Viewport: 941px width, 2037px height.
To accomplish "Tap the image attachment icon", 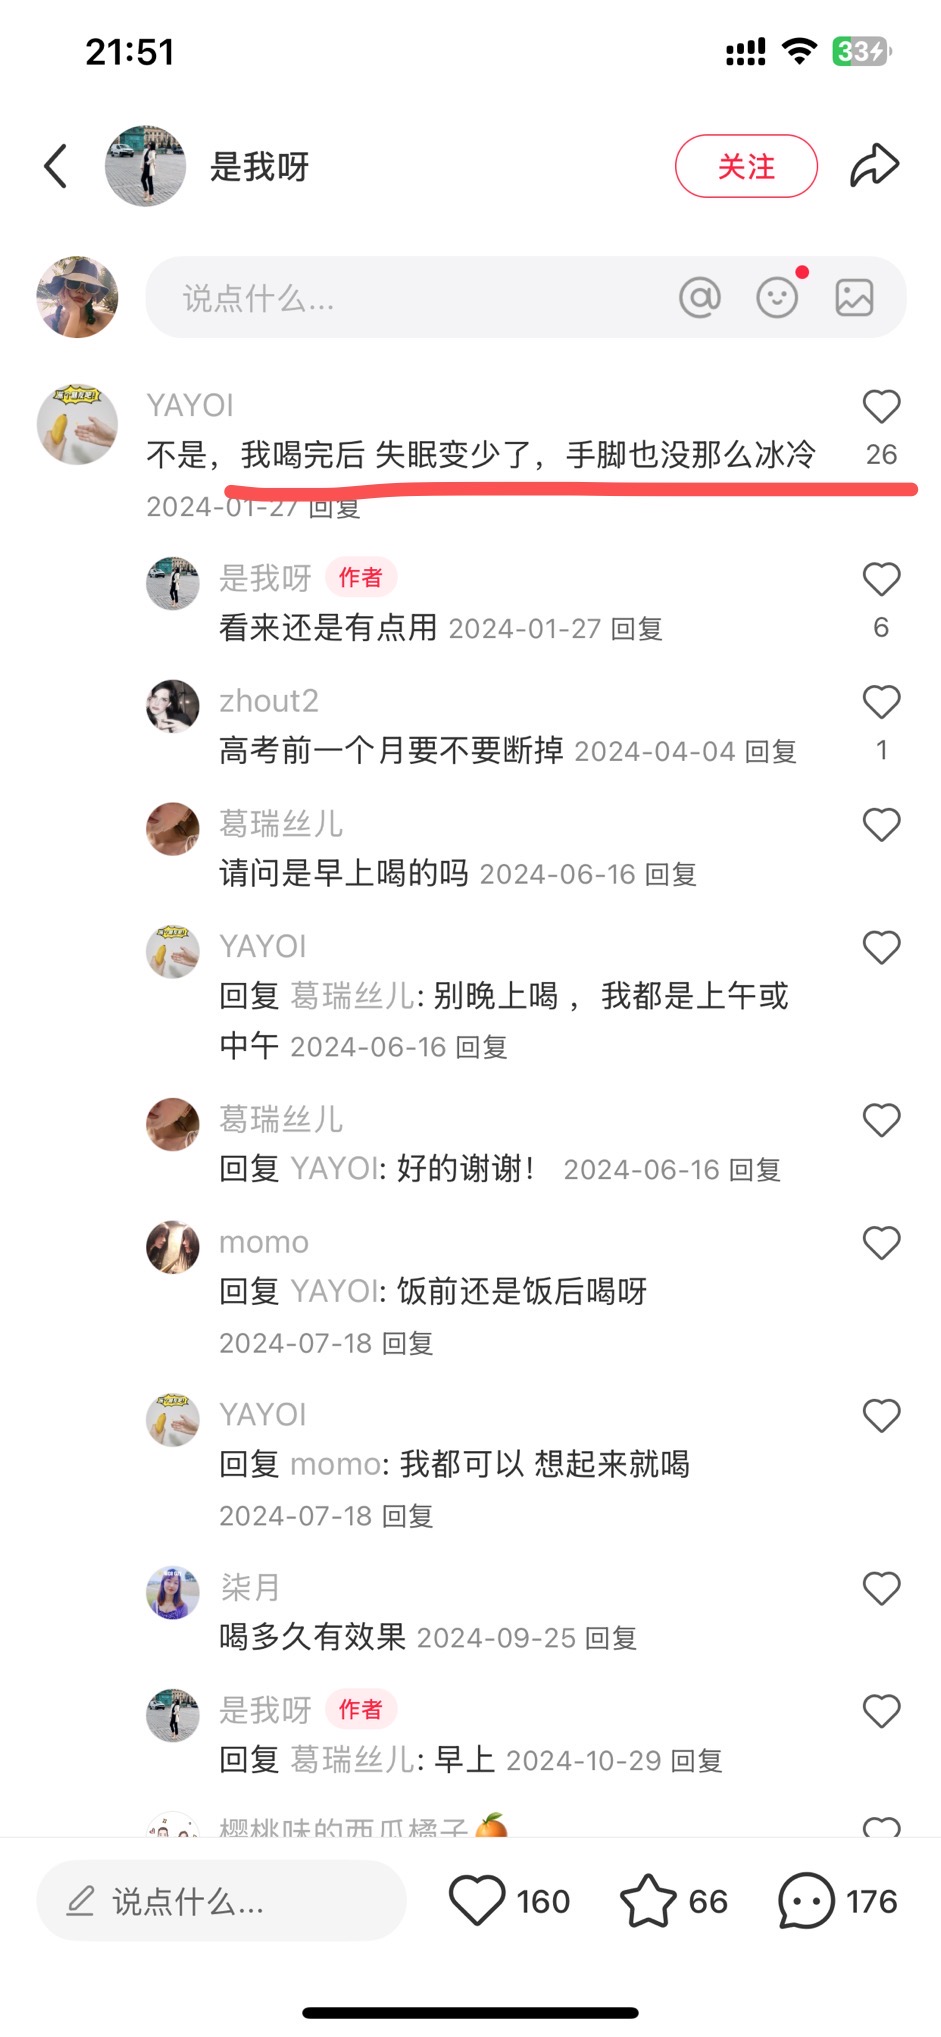I will tap(854, 297).
